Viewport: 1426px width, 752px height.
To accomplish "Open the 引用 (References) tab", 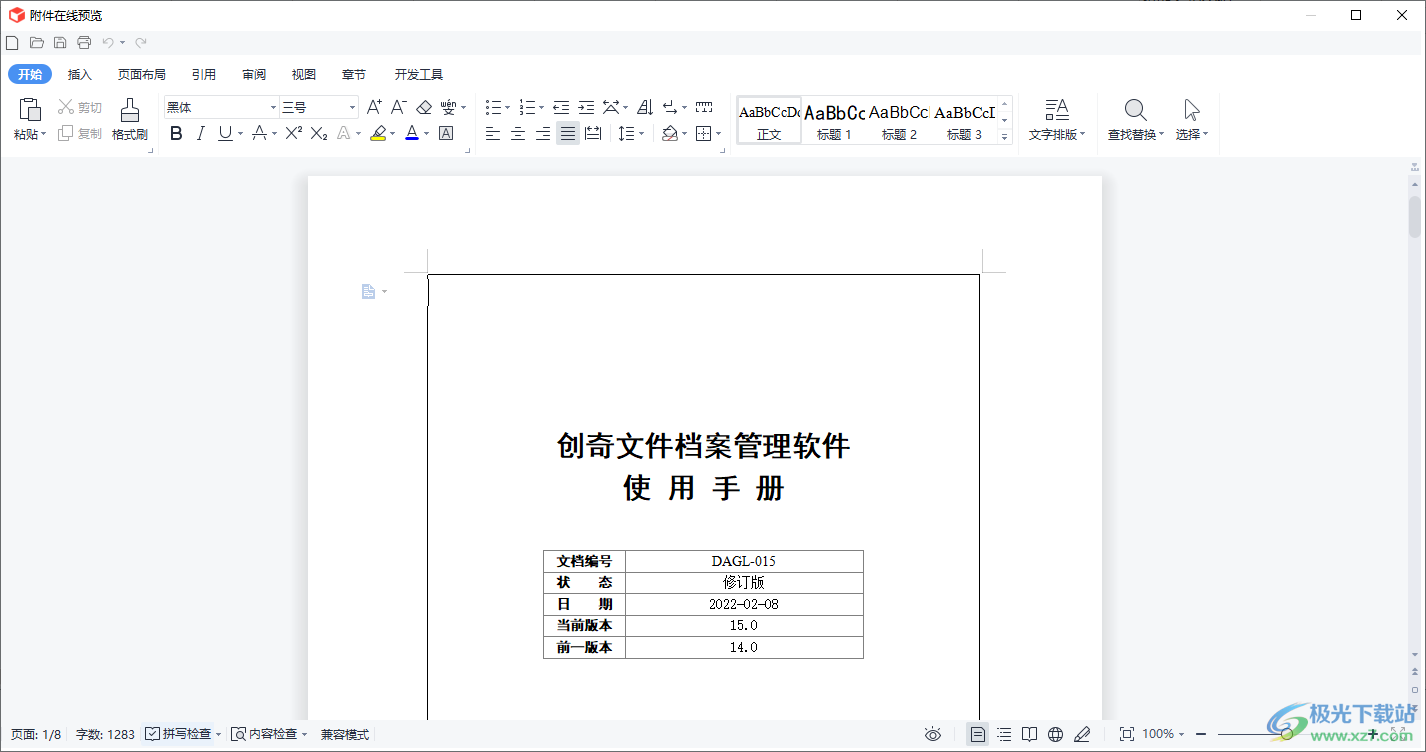I will [x=204, y=74].
